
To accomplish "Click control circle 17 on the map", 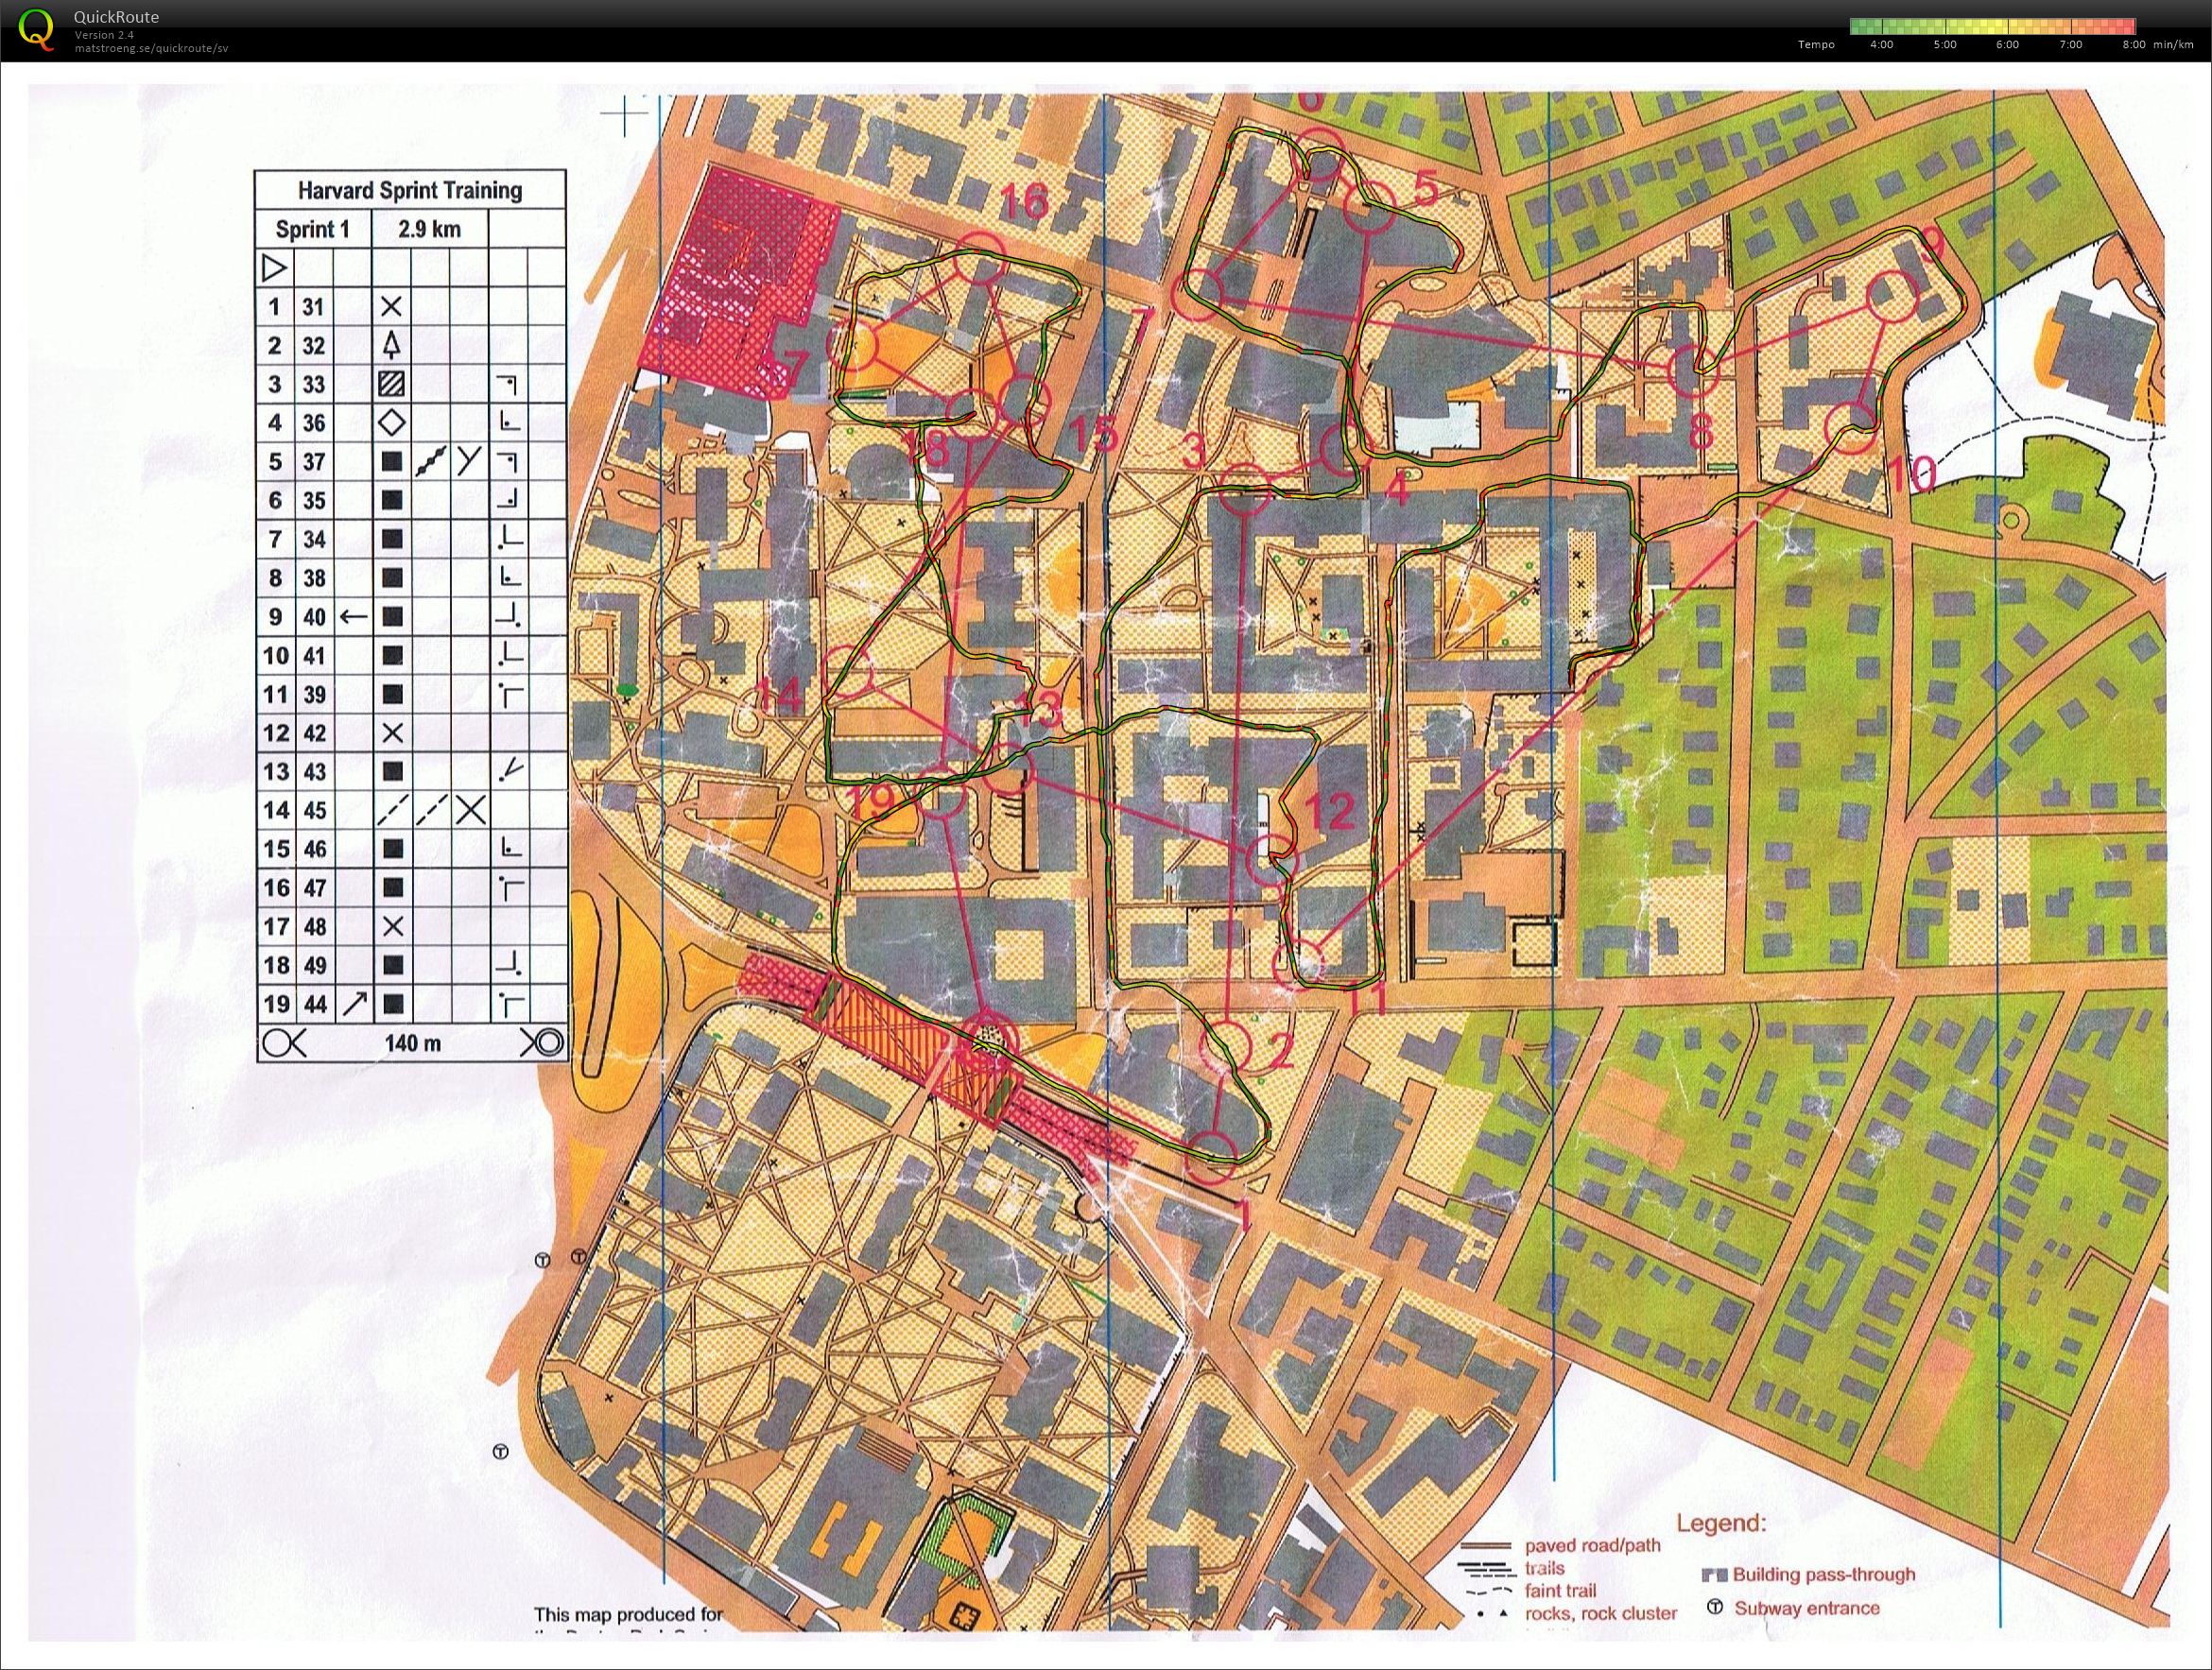I will click(853, 347).
